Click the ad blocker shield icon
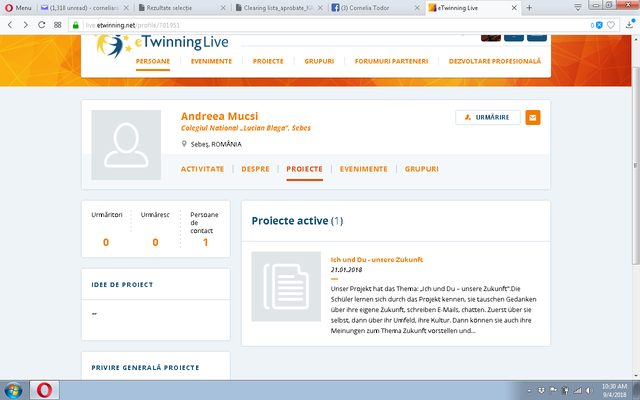Image resolution: width=640 pixels, height=400 pixels. tap(599, 25)
